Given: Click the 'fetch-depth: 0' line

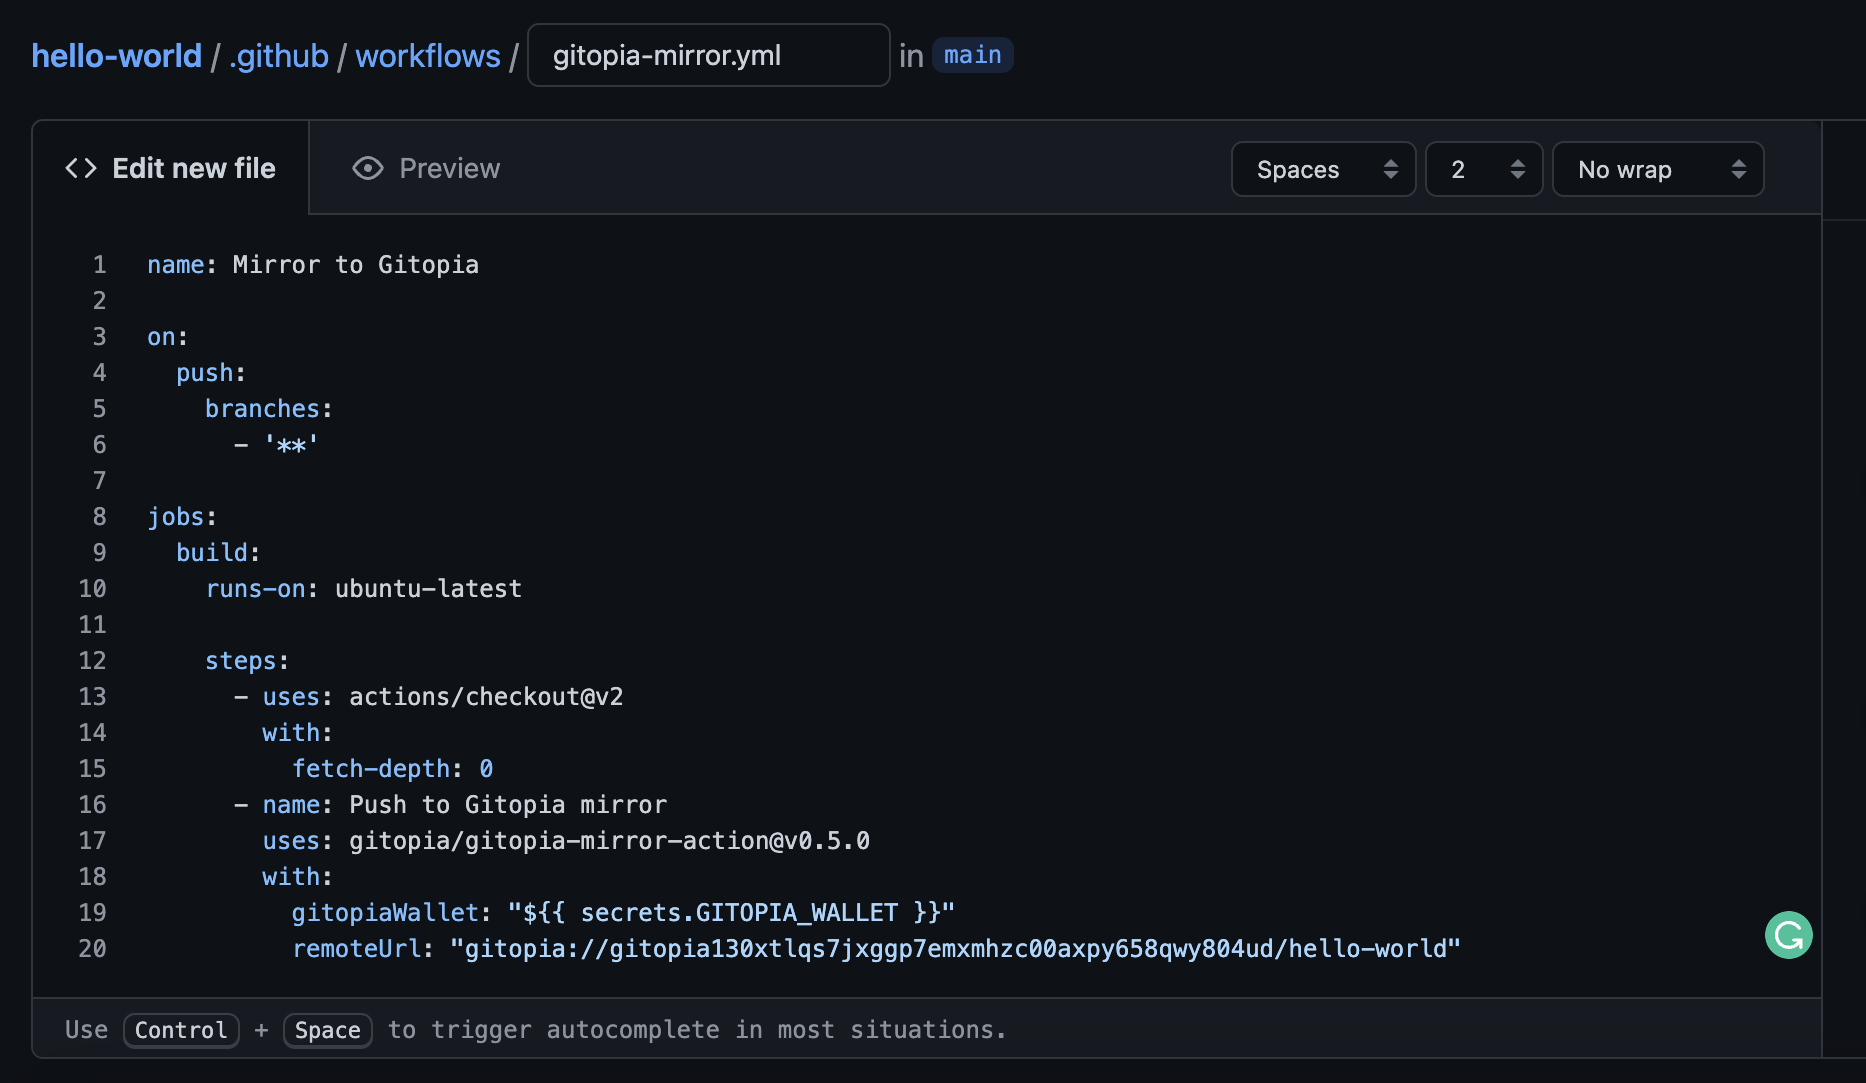Looking at the screenshot, I should [392, 769].
